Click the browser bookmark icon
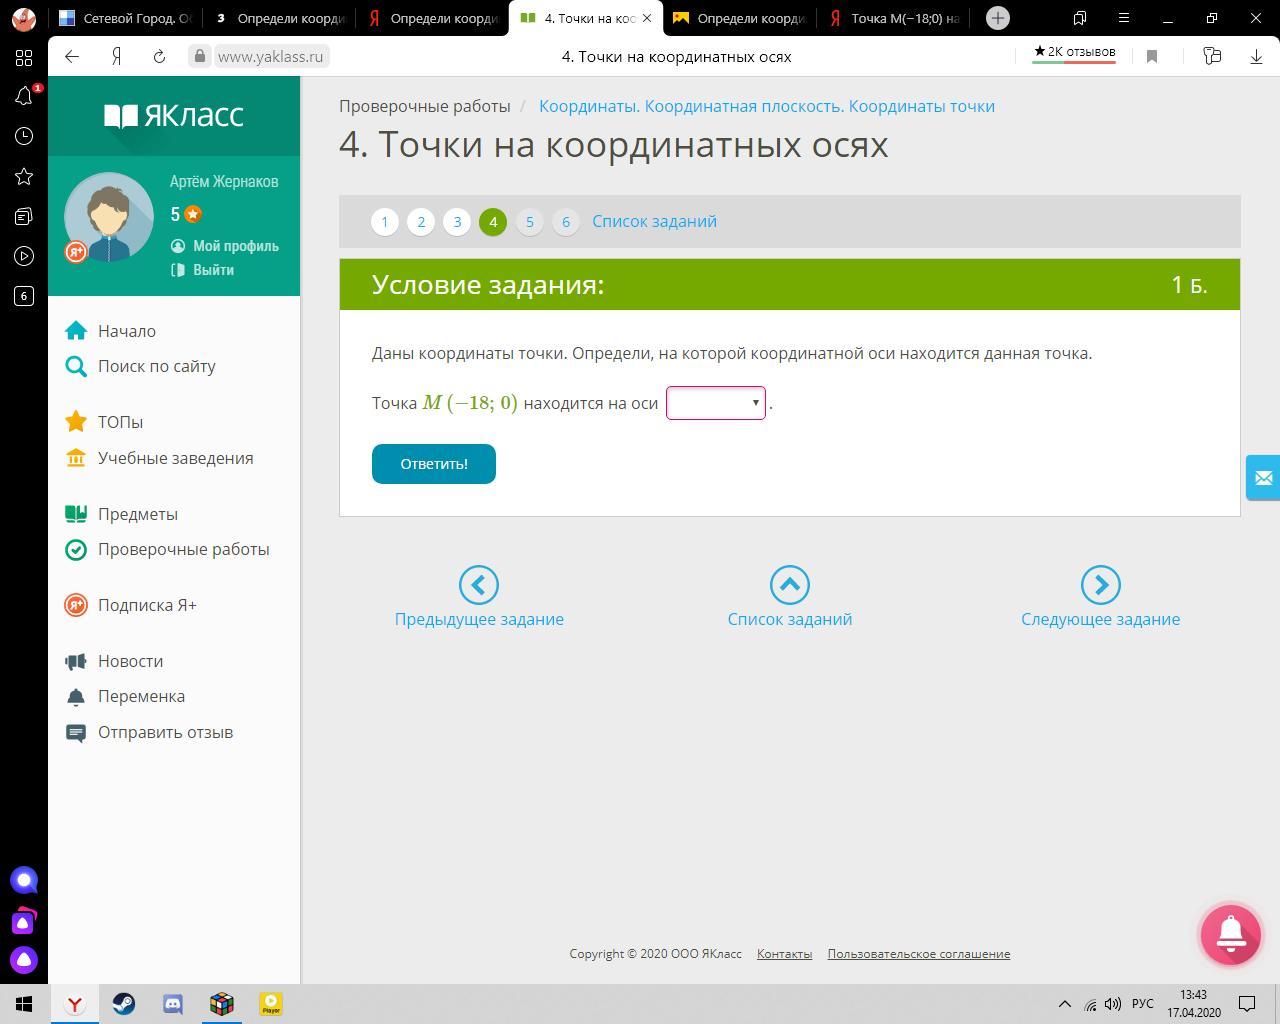 click(x=1152, y=57)
